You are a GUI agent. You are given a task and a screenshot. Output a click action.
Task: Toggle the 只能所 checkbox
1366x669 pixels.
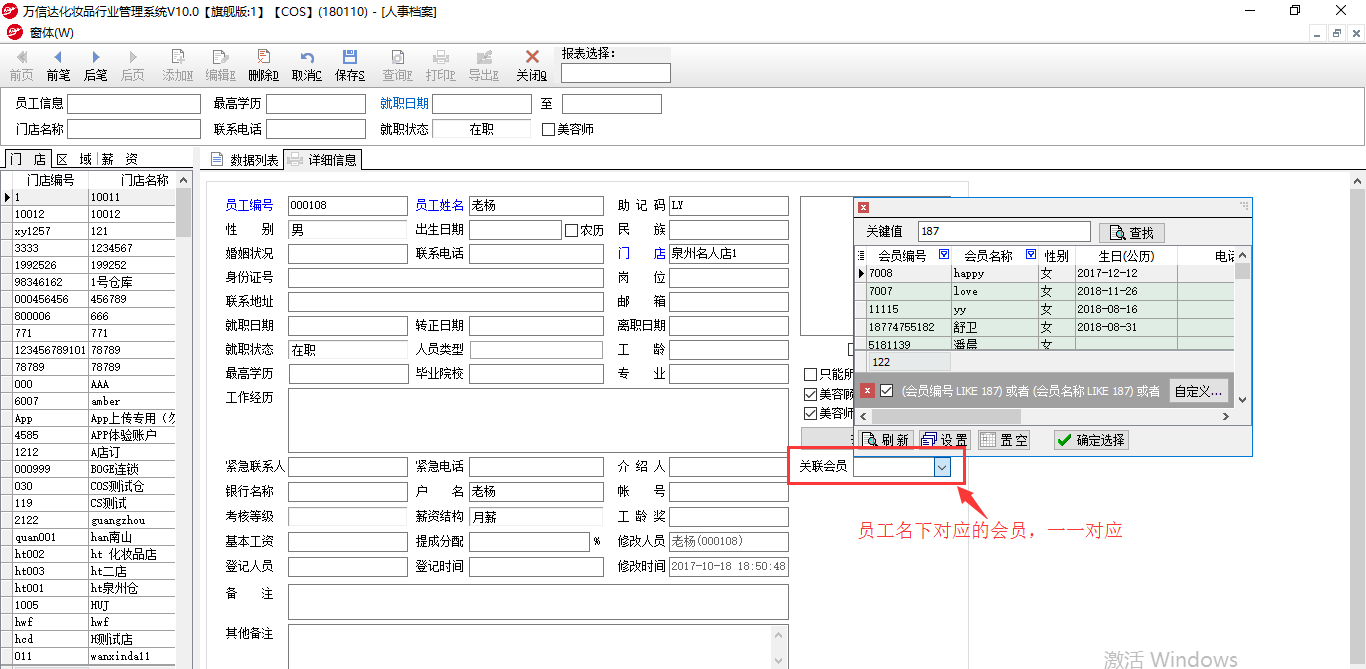811,374
